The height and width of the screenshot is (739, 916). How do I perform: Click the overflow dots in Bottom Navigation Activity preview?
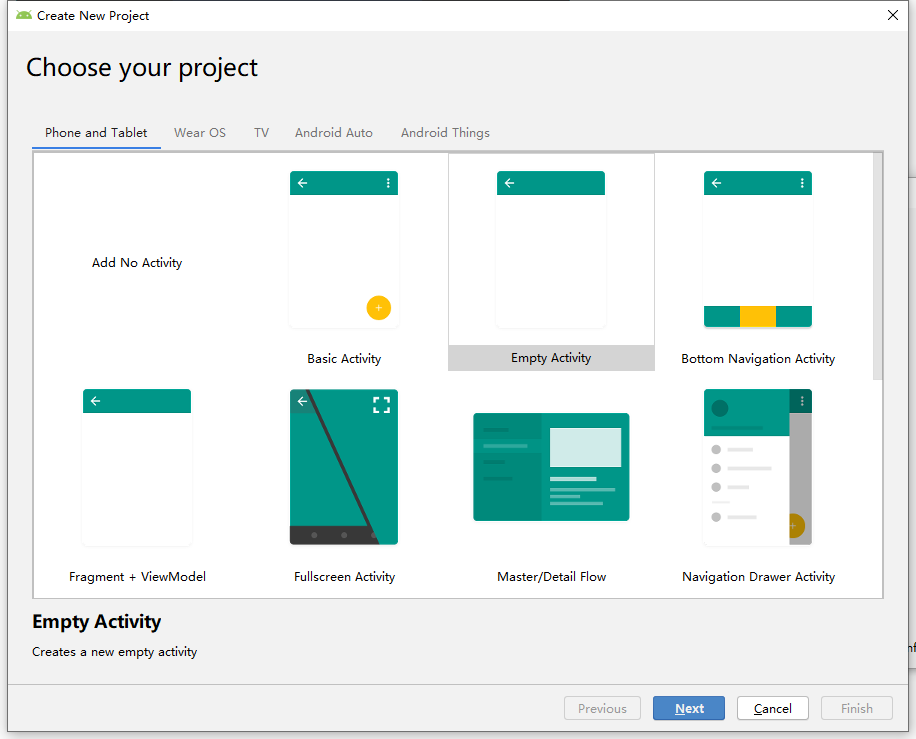(x=802, y=183)
